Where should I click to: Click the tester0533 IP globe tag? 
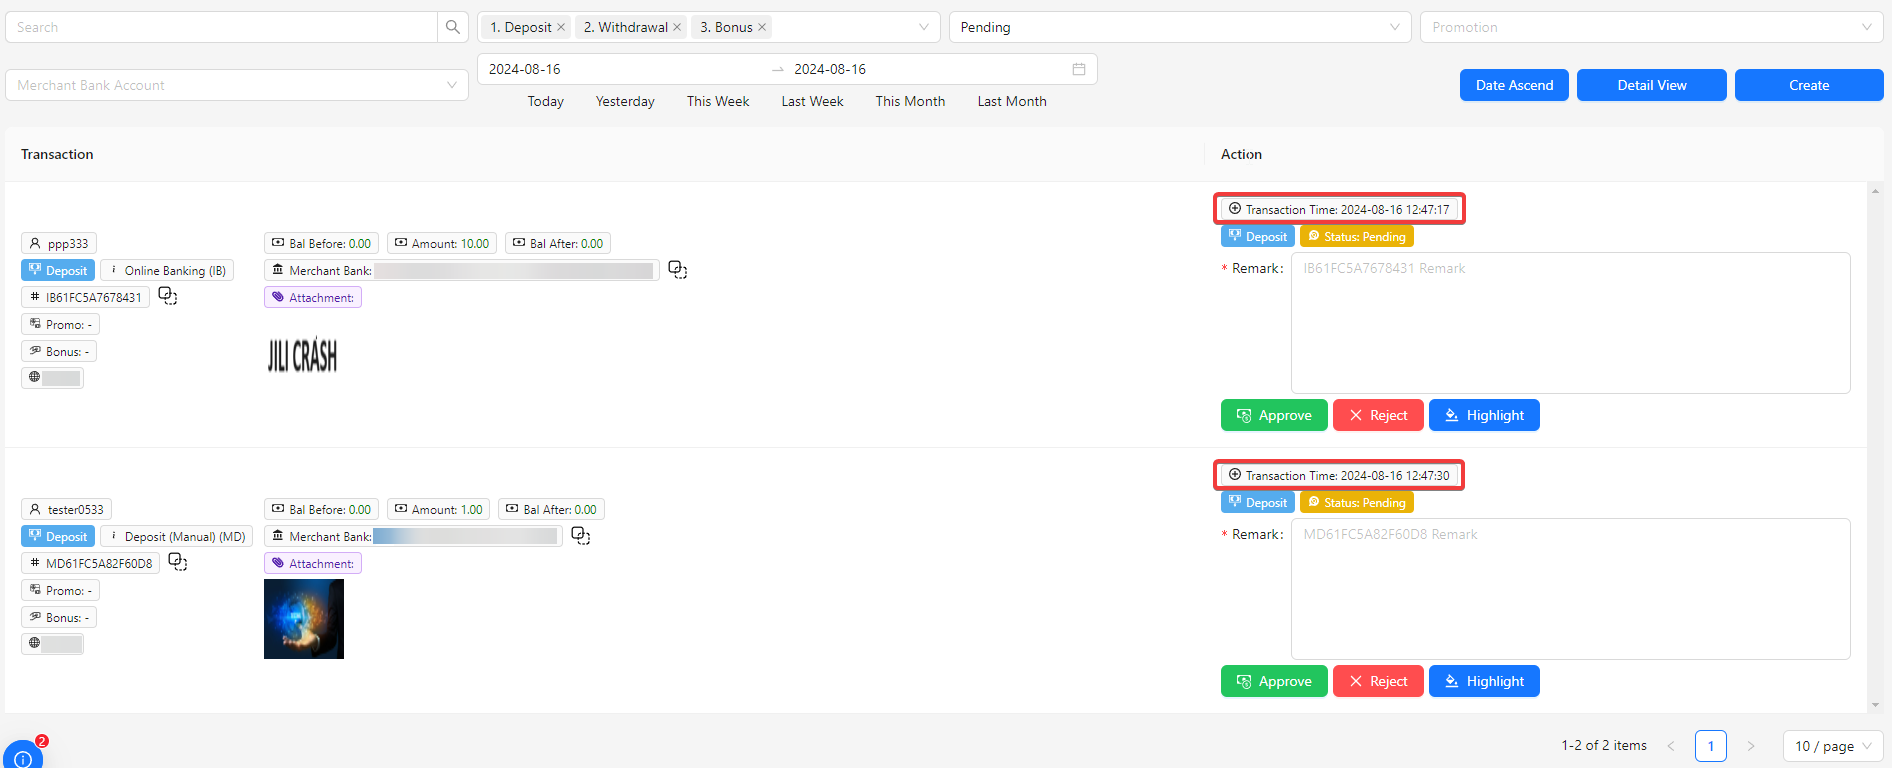point(52,643)
